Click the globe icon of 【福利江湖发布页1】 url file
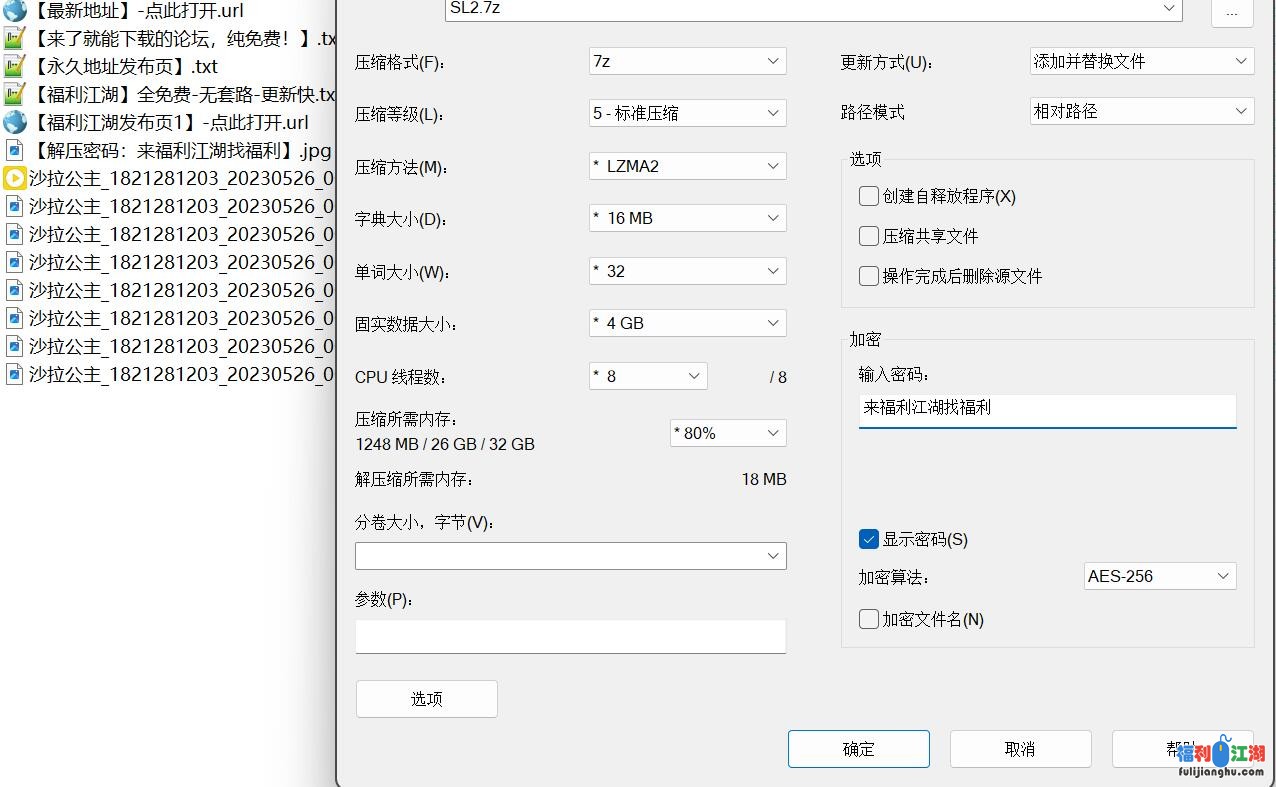The width and height of the screenshot is (1276, 787). point(14,123)
